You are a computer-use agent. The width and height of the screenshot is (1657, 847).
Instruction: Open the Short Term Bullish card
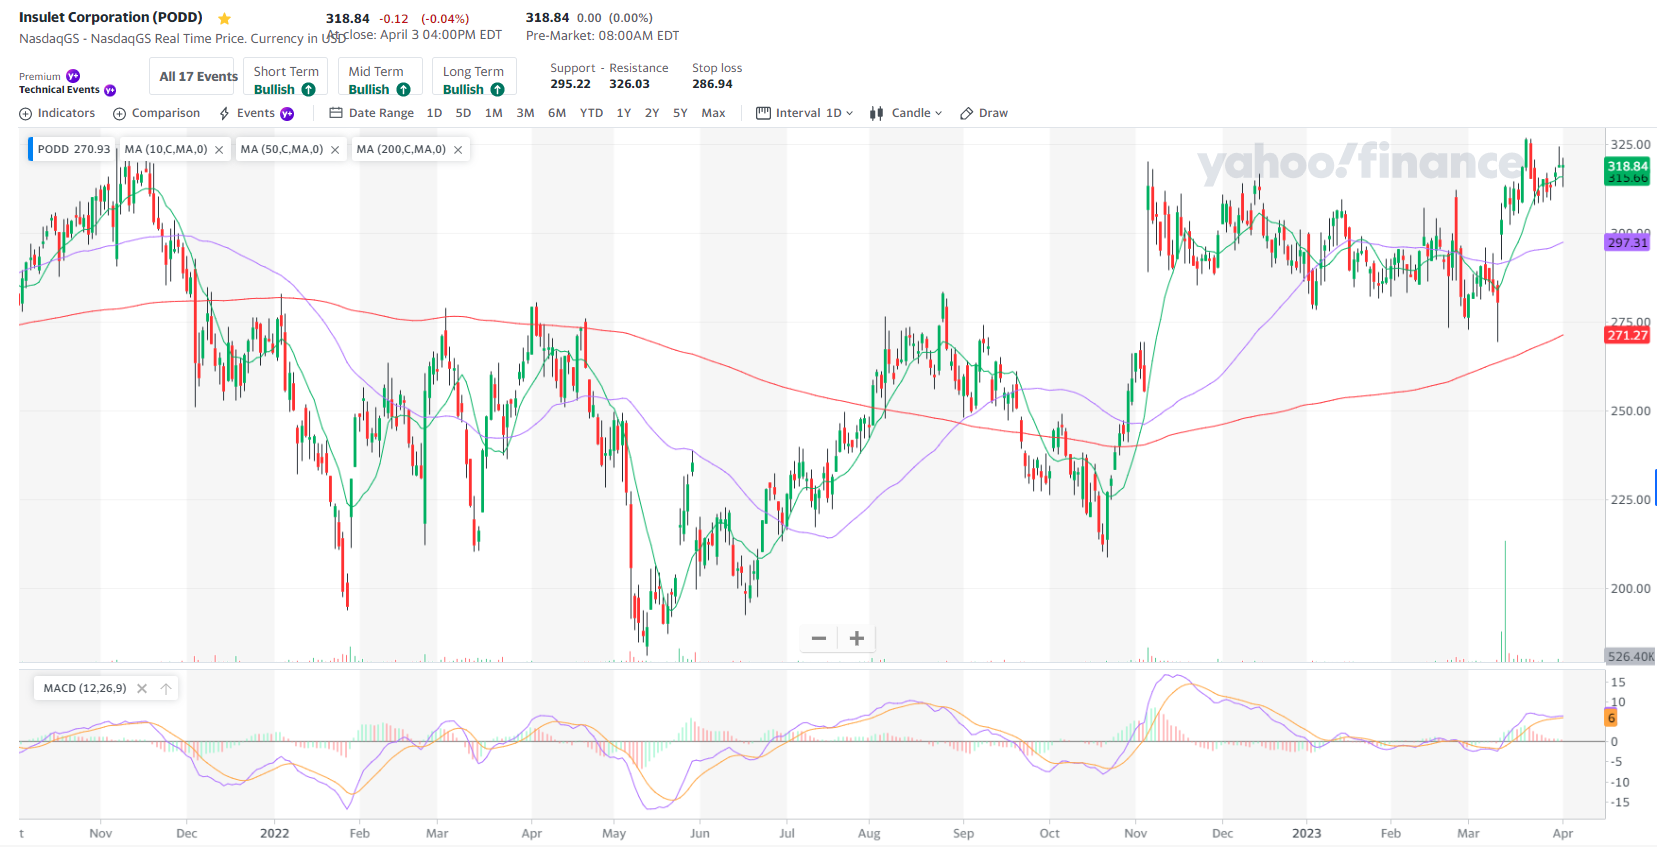(x=286, y=77)
